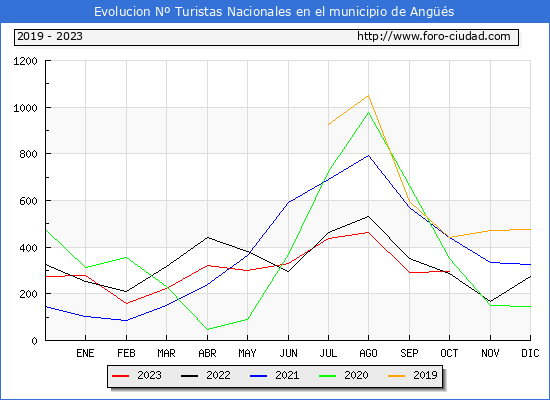Screen dimensions: 550x400
Task: Click the MAY month axis label
Action: 247,353
